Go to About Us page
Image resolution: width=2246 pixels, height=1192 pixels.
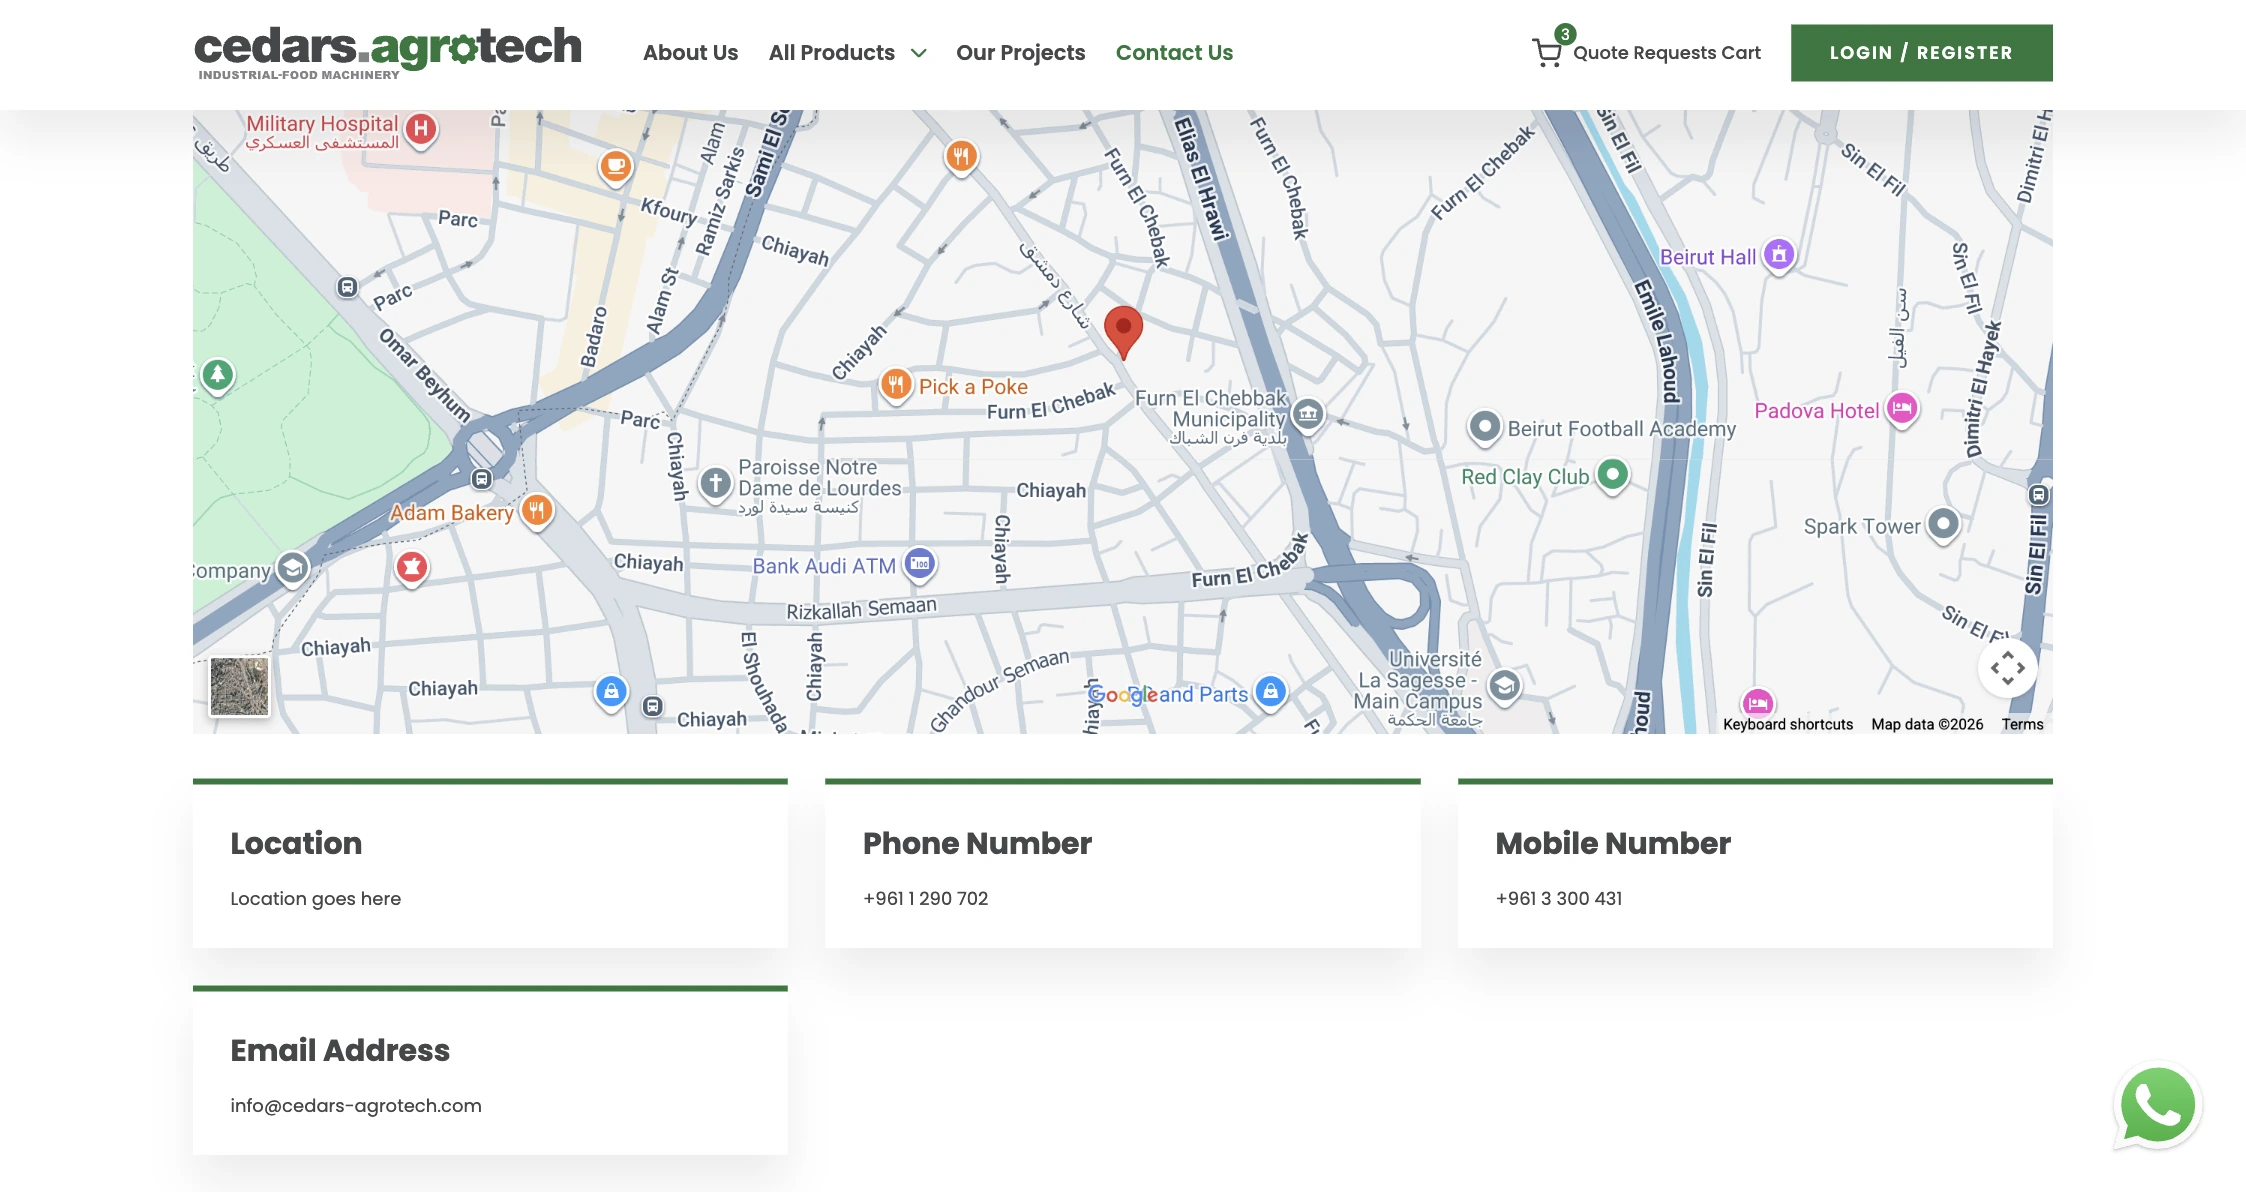pyautogui.click(x=690, y=53)
